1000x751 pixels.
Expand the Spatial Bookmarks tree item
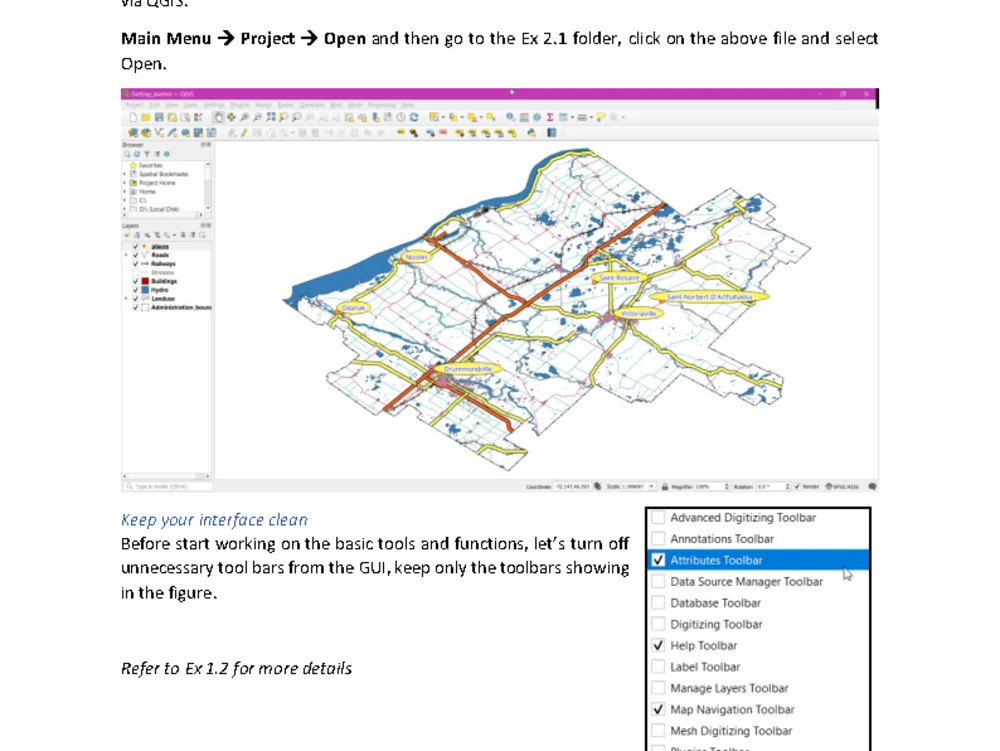pos(123,174)
